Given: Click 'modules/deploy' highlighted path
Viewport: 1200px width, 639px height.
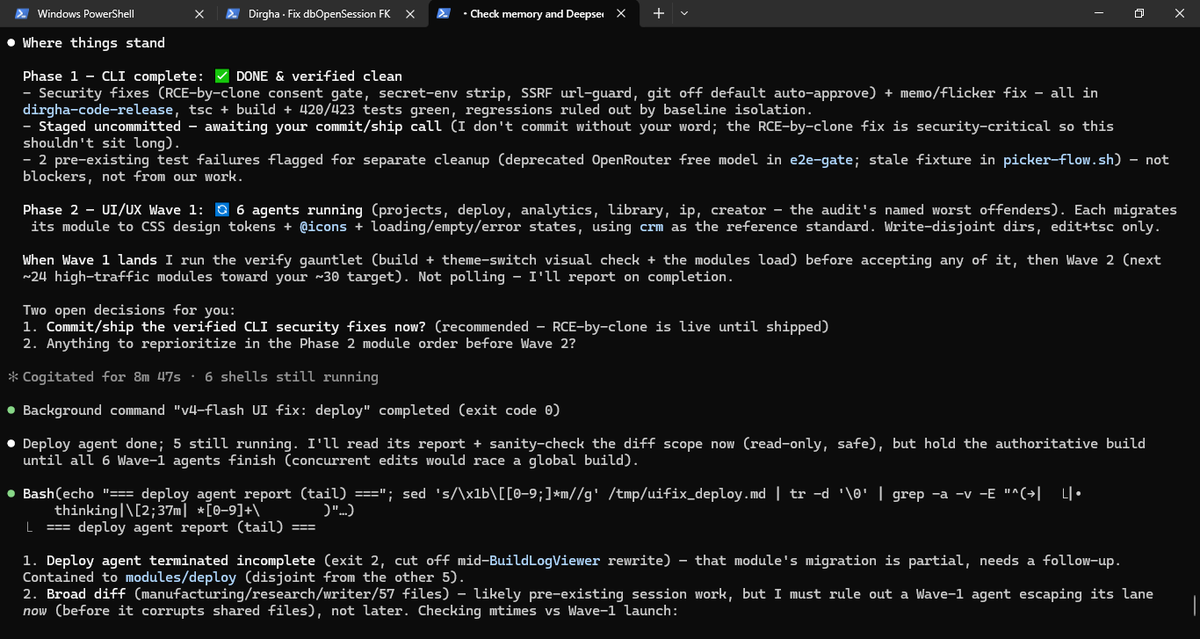Looking at the screenshot, I should (x=180, y=577).
